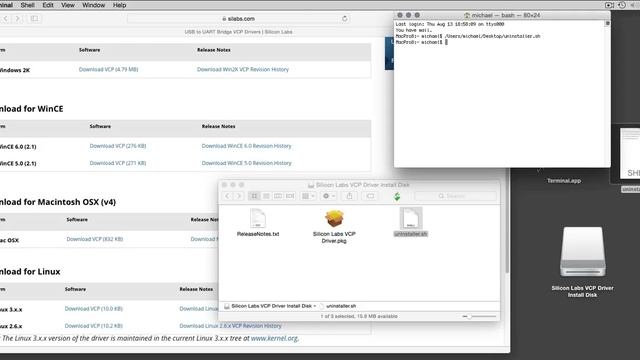Open the Window menu
Image resolution: width=640 pixels, height=360 pixels.
tap(93, 5)
